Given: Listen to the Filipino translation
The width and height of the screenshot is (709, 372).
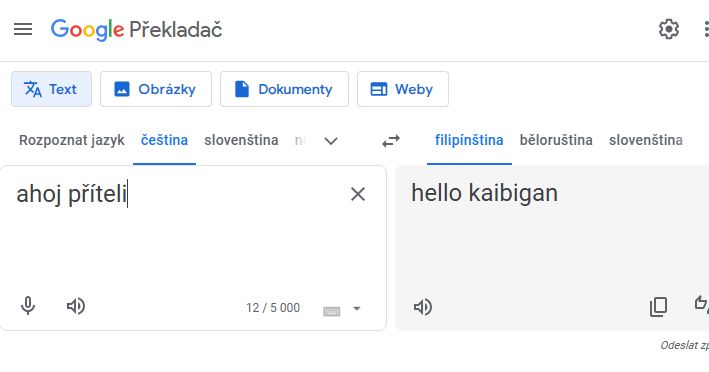Looking at the screenshot, I should pyautogui.click(x=423, y=307).
